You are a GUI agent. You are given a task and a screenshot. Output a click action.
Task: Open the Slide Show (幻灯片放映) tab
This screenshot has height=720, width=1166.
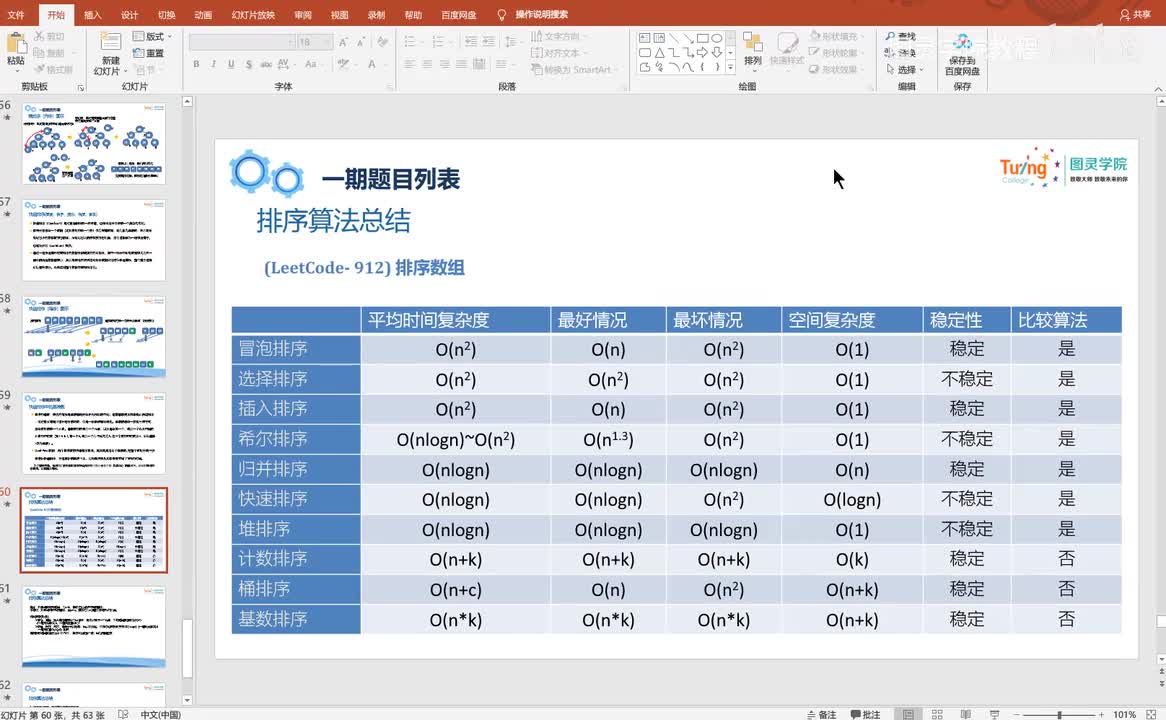click(253, 15)
